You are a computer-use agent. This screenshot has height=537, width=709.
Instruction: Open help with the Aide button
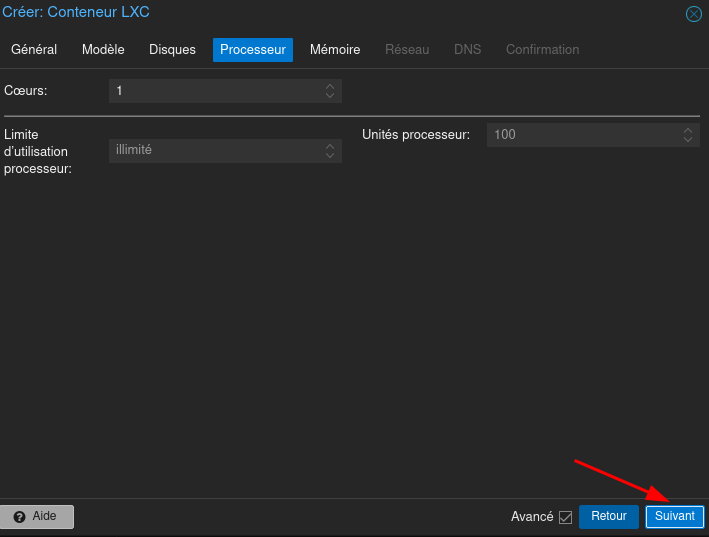(x=37, y=517)
